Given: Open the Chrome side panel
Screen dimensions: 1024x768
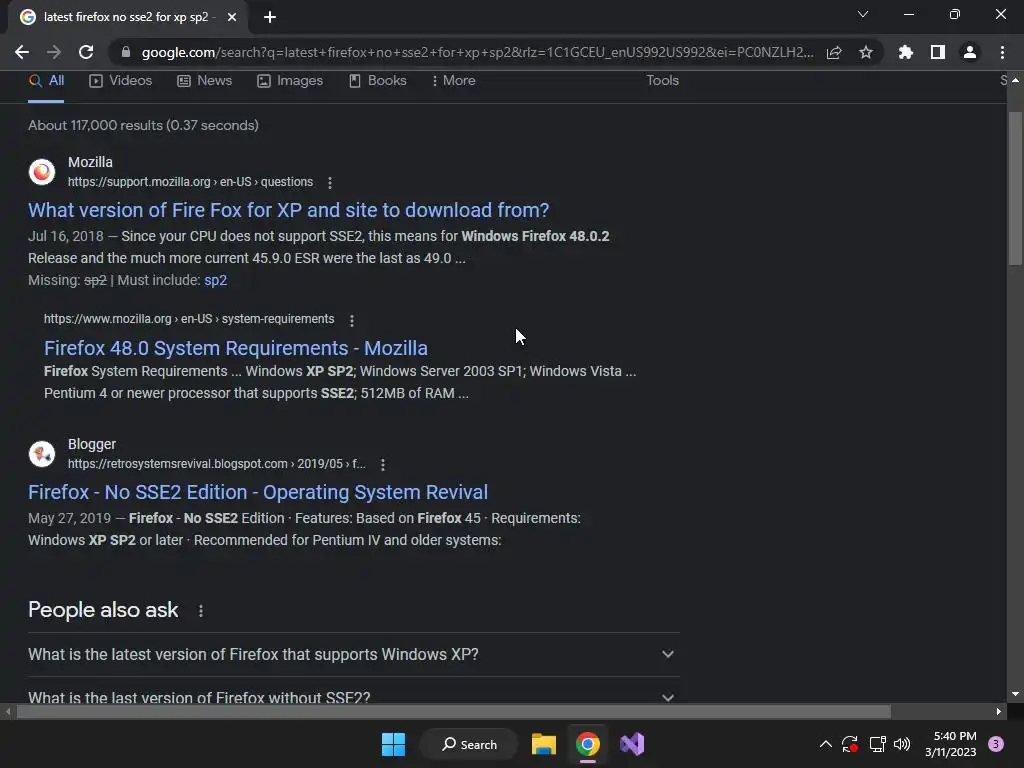Looking at the screenshot, I should (938, 52).
